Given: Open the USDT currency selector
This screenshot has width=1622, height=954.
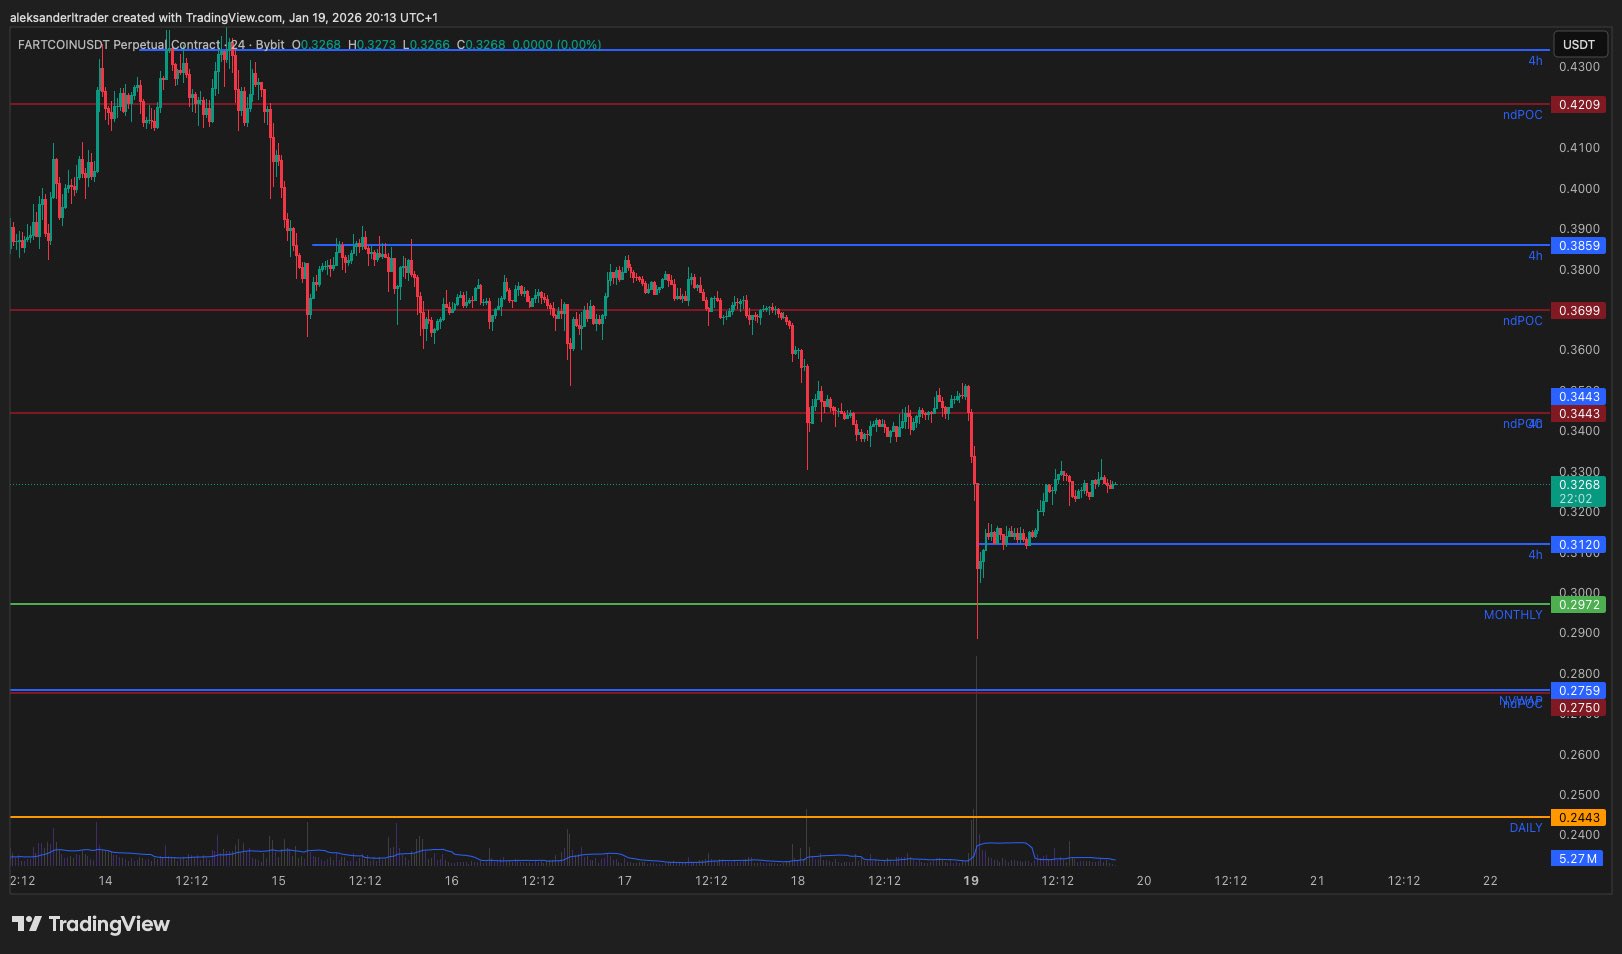Looking at the screenshot, I should click(1579, 44).
